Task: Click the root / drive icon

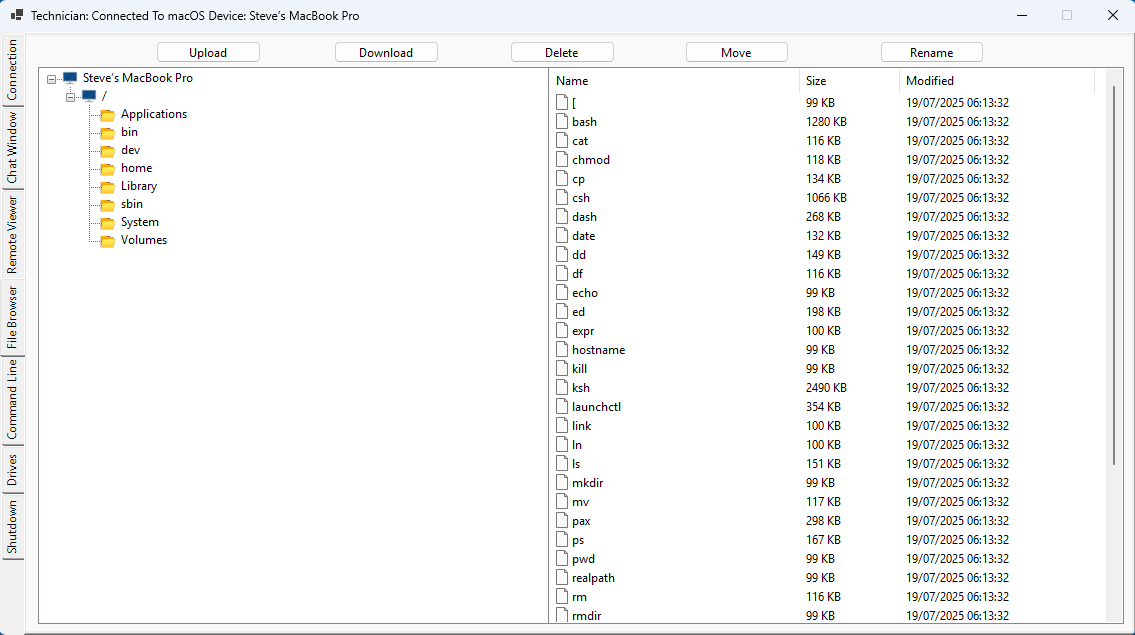Action: [x=89, y=96]
